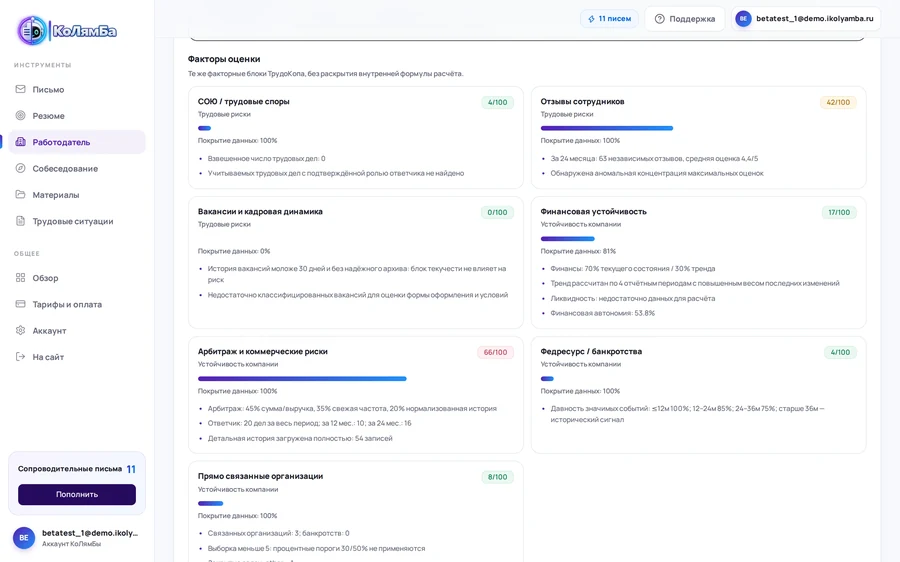Follow the На сайт link
900x562 pixels.
[x=76, y=356]
